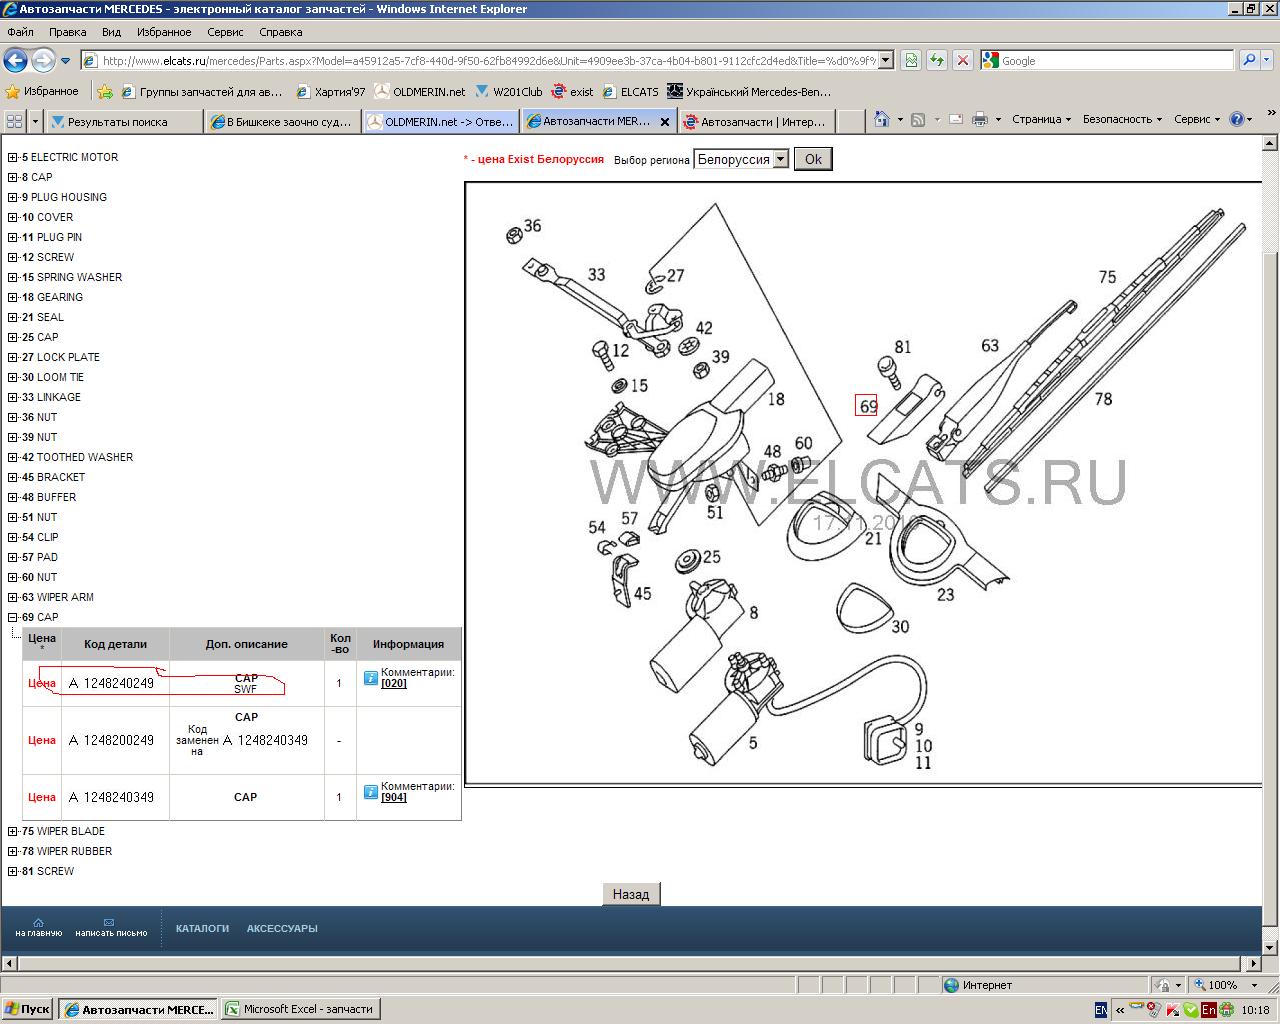Click the 'Цена' link for A 1248200249
The width and height of the screenshot is (1280, 1024).
42,740
